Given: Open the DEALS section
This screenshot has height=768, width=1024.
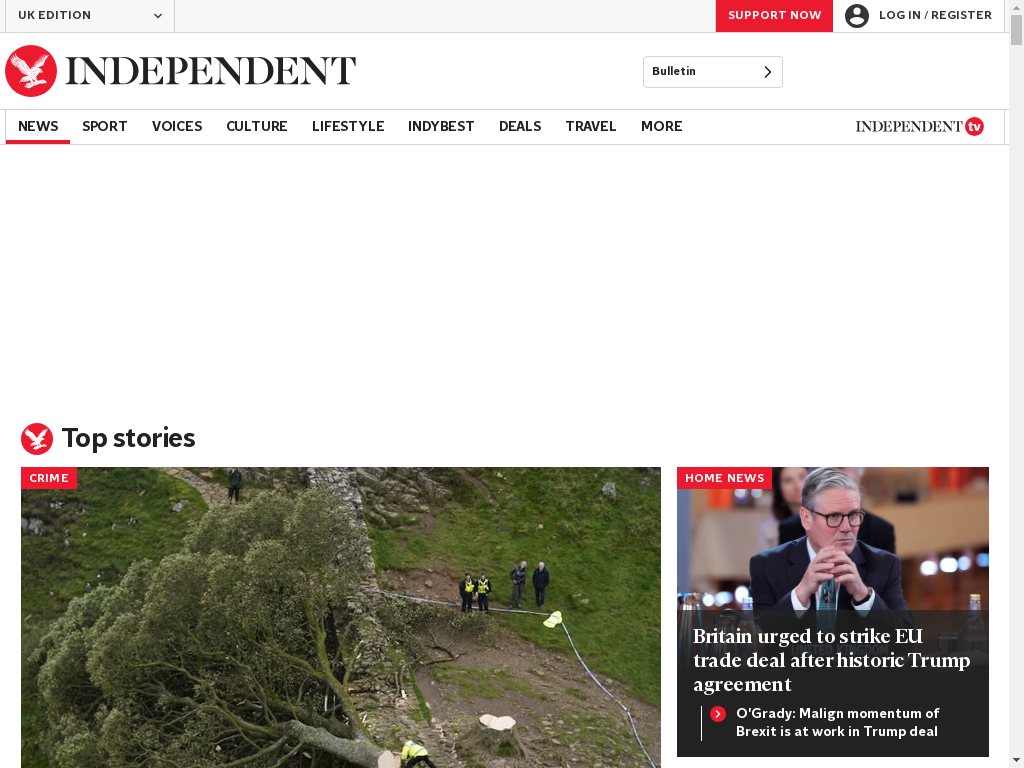Looking at the screenshot, I should [x=520, y=127].
